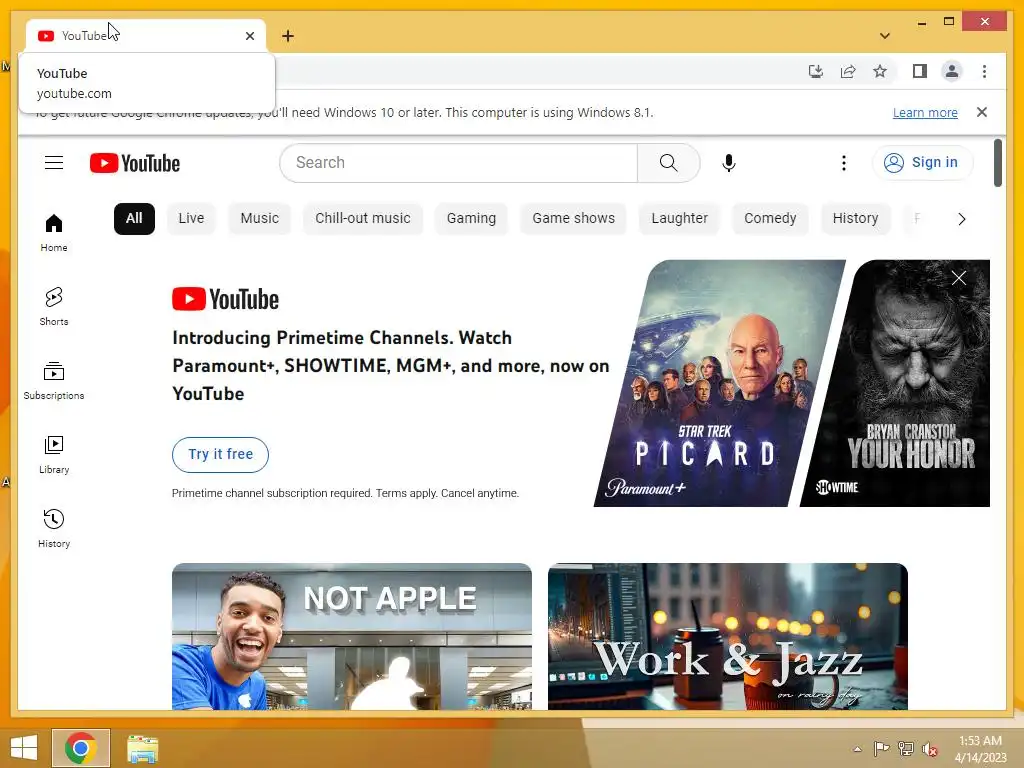Dismiss the Primetime Channels promo banner
Screen dimensions: 1024x768
pos(958,278)
